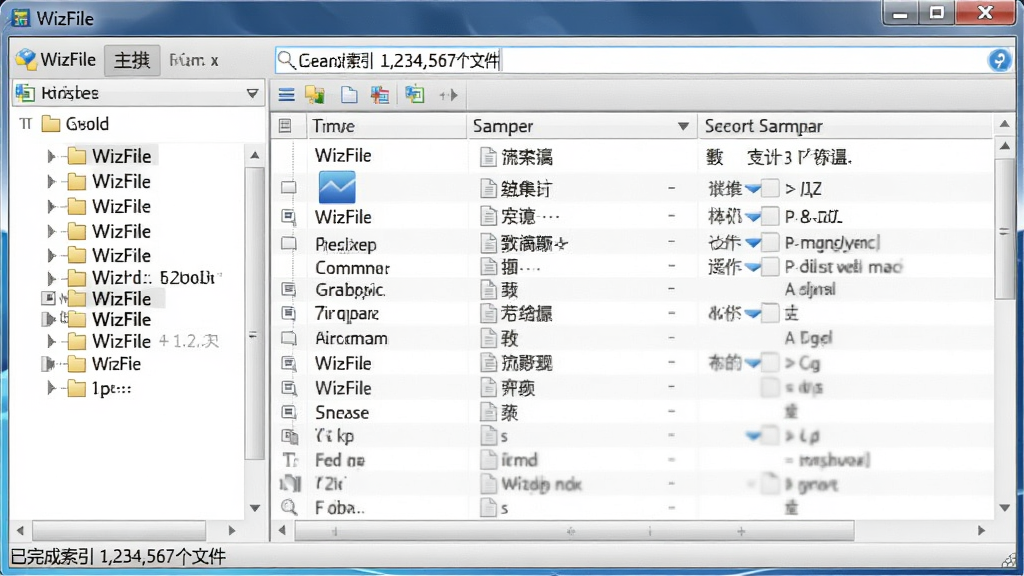Click the green-bordered window toolbar icon

414,95
